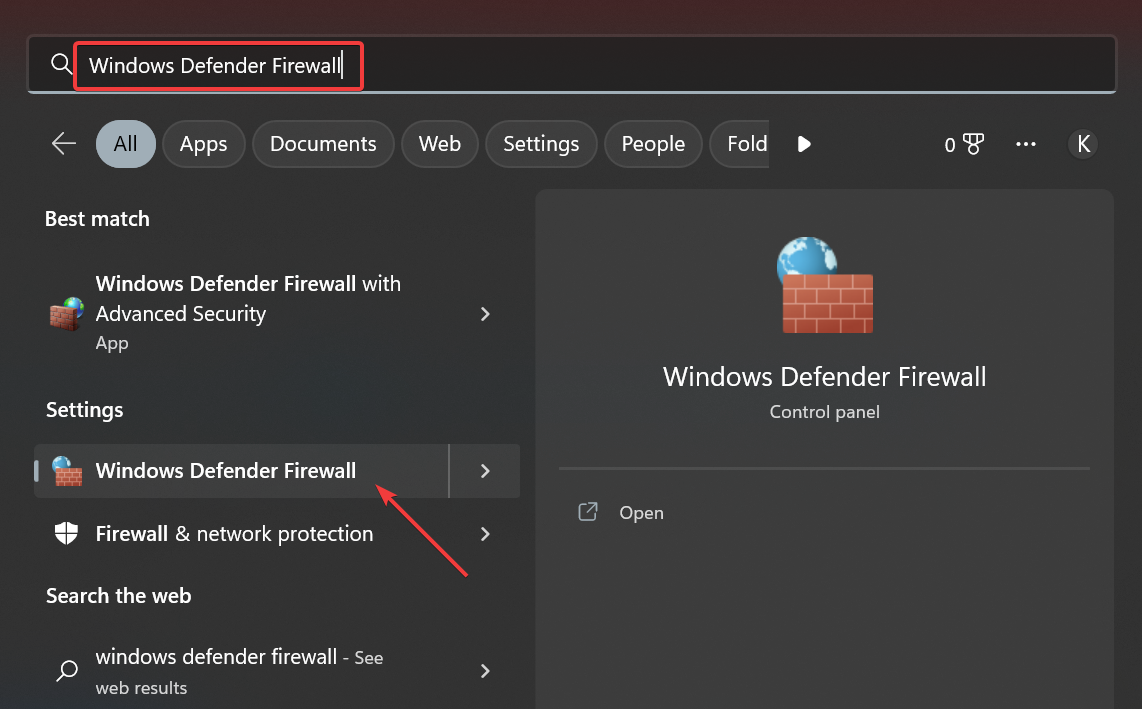Image resolution: width=1142 pixels, height=709 pixels.
Task: Open Windows Defender Firewall from the preview pane
Action: [x=641, y=512]
